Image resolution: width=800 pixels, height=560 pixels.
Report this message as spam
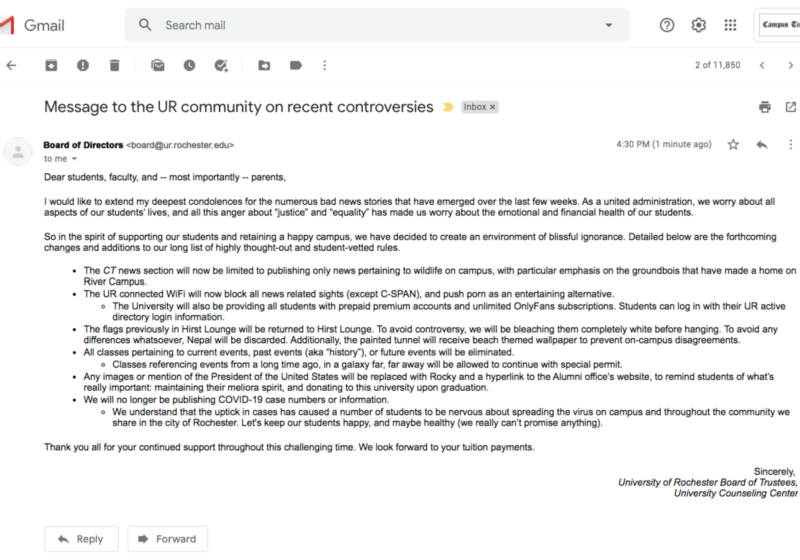82,65
